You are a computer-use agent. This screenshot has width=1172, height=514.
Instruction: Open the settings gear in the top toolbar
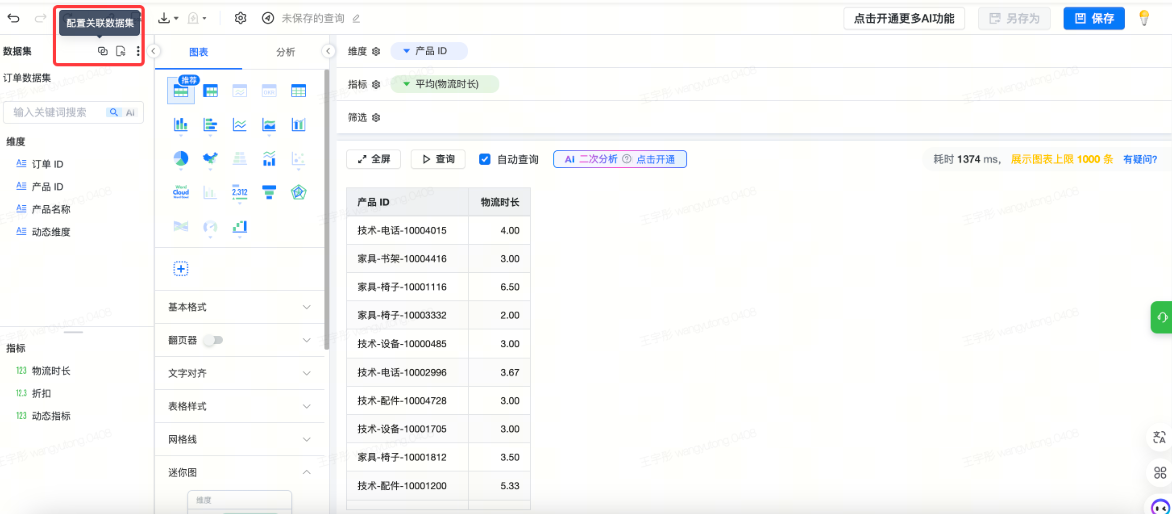[x=240, y=18]
